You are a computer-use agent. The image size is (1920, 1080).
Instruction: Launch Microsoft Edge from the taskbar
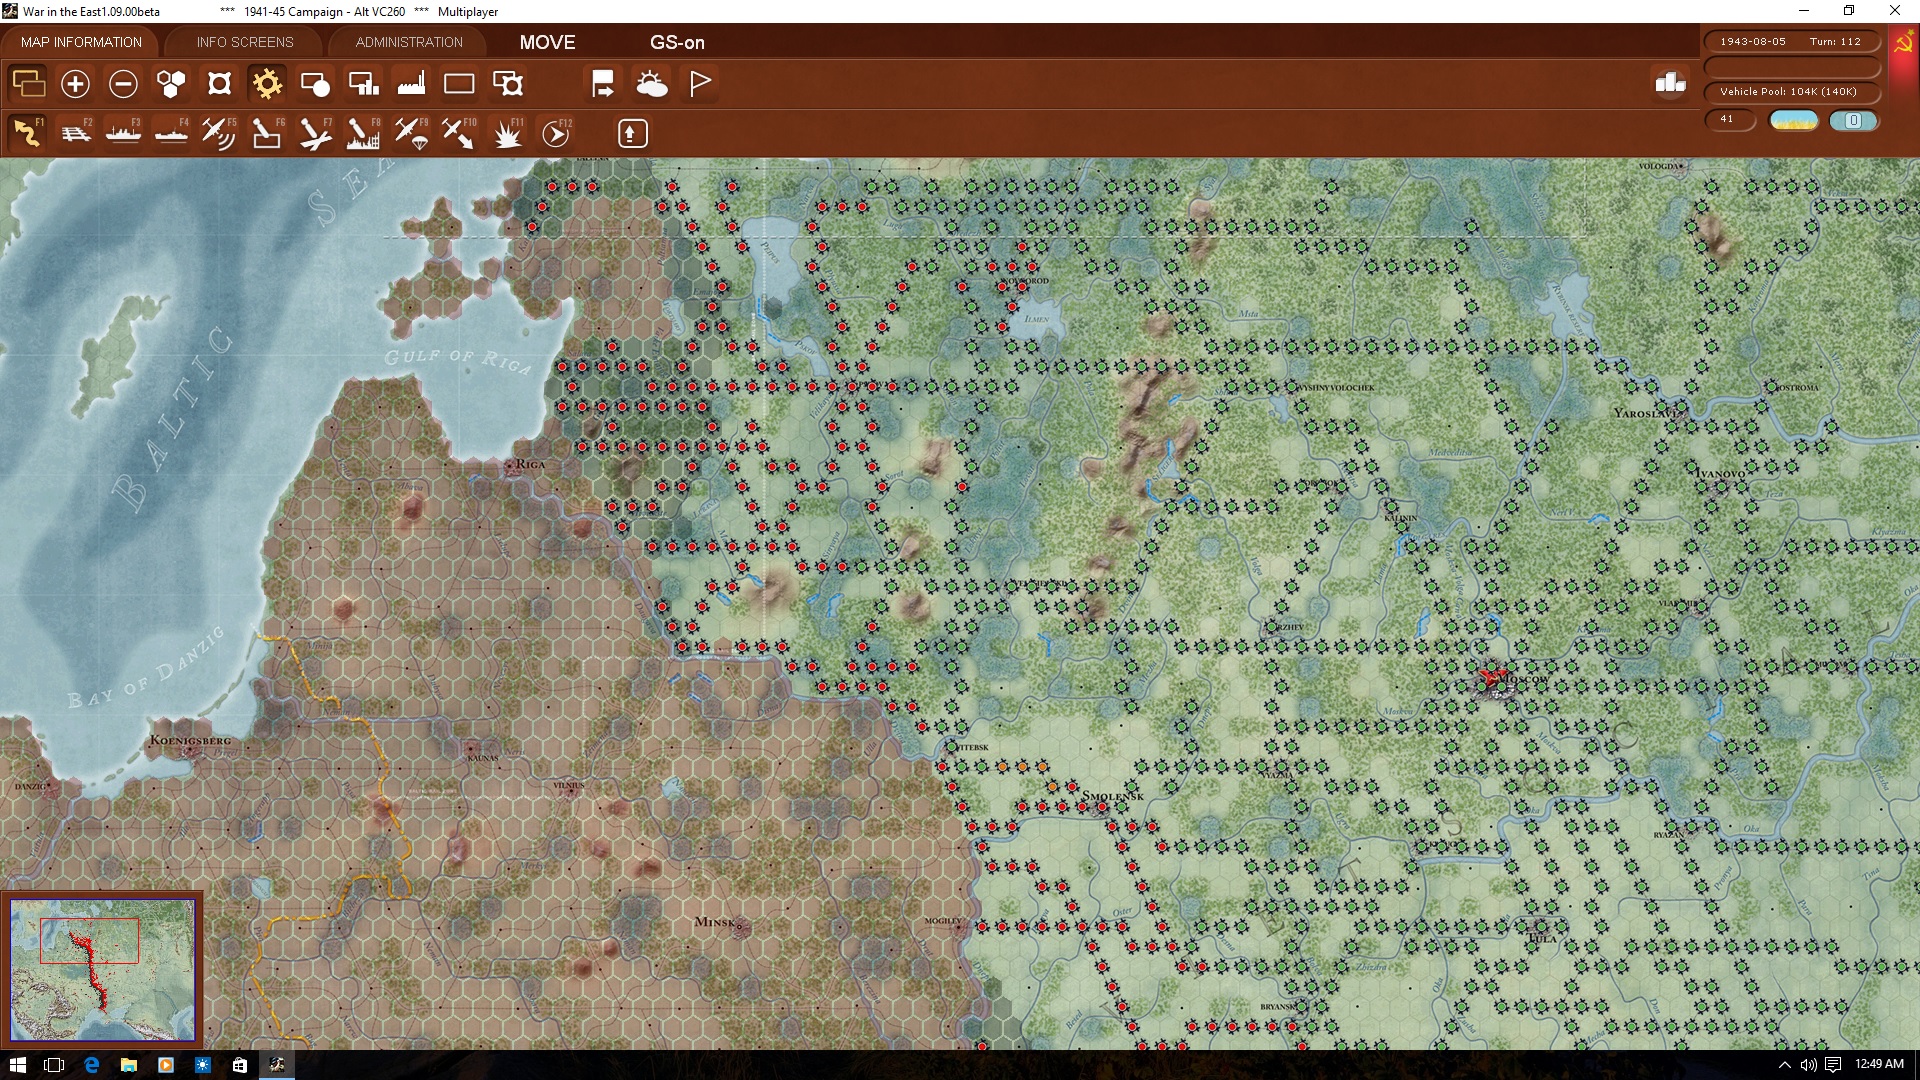click(x=92, y=1065)
